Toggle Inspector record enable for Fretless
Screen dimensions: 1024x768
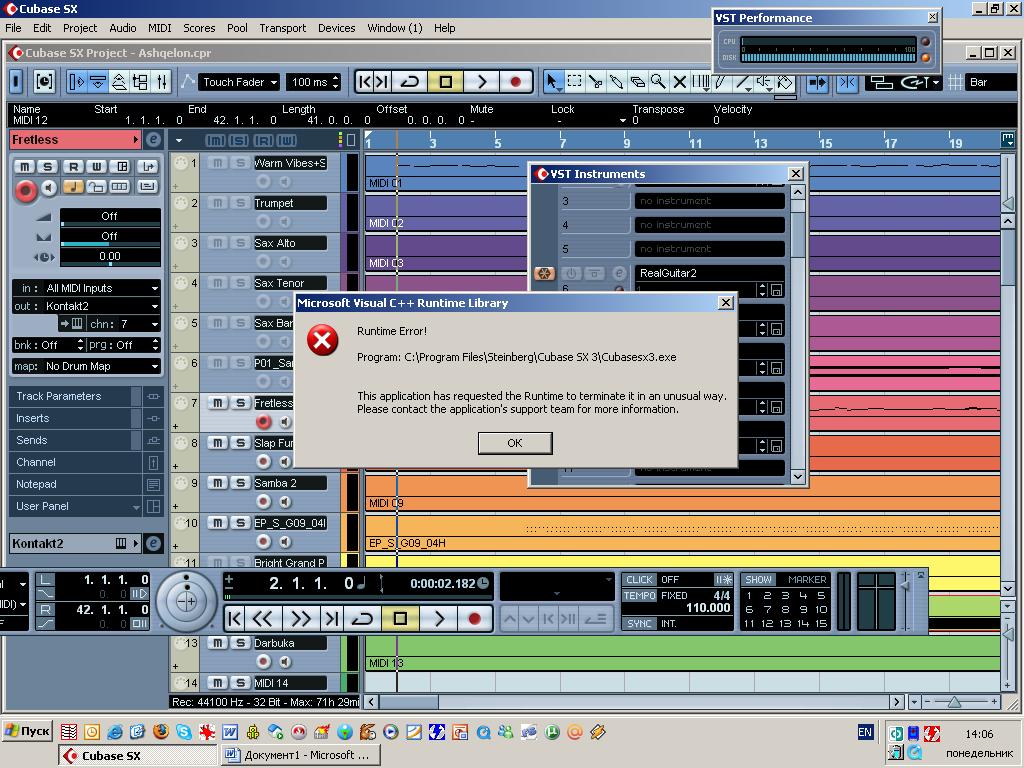tap(25, 191)
